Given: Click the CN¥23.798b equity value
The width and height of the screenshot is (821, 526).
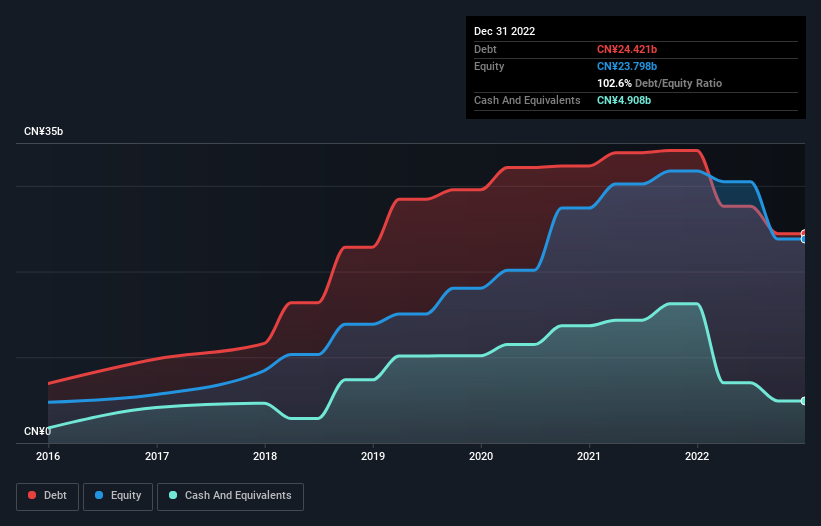Looking at the screenshot, I should pyautogui.click(x=627, y=66).
